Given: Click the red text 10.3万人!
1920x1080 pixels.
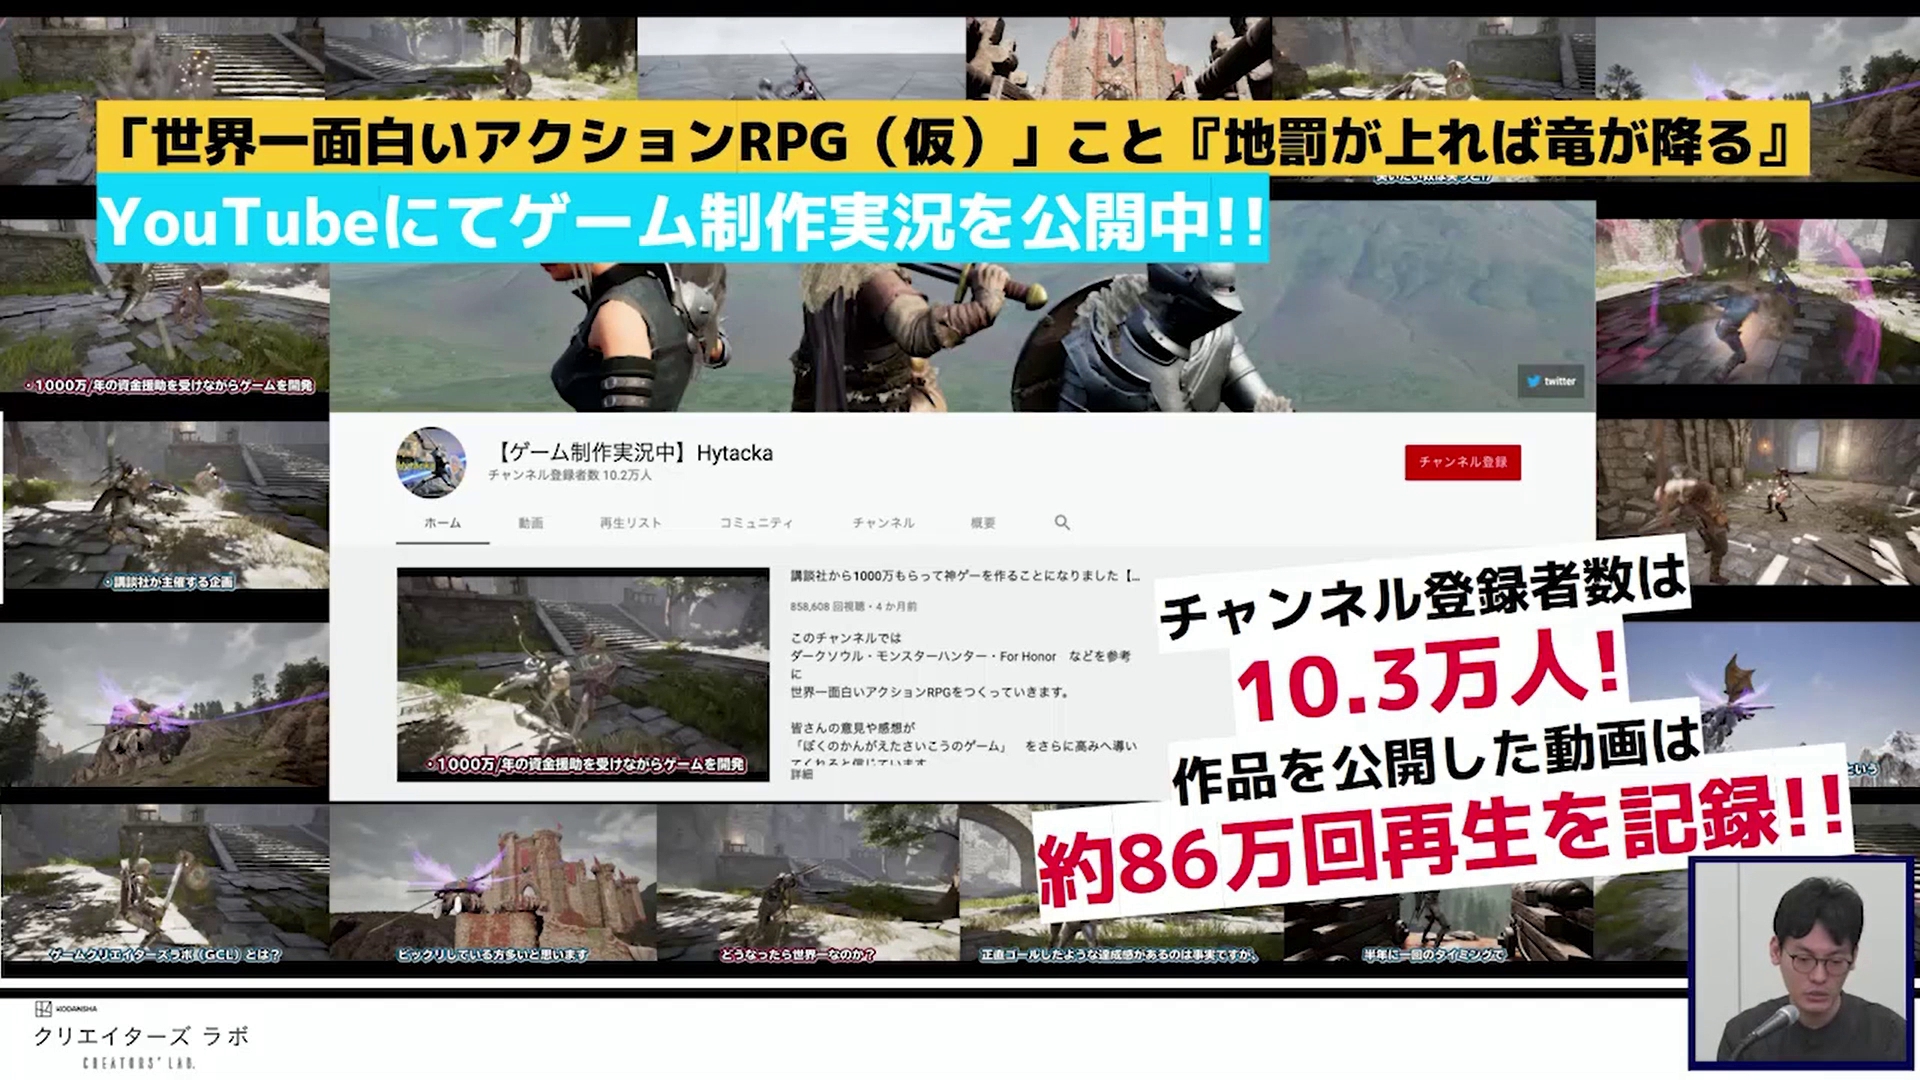Looking at the screenshot, I should click(1428, 682).
